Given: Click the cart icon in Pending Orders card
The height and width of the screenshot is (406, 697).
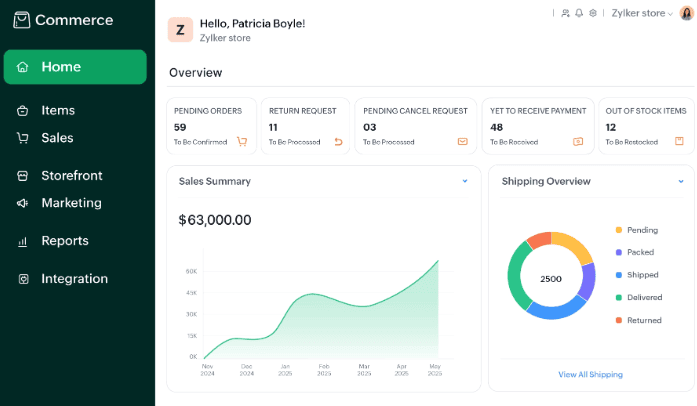Looking at the screenshot, I should (241, 142).
